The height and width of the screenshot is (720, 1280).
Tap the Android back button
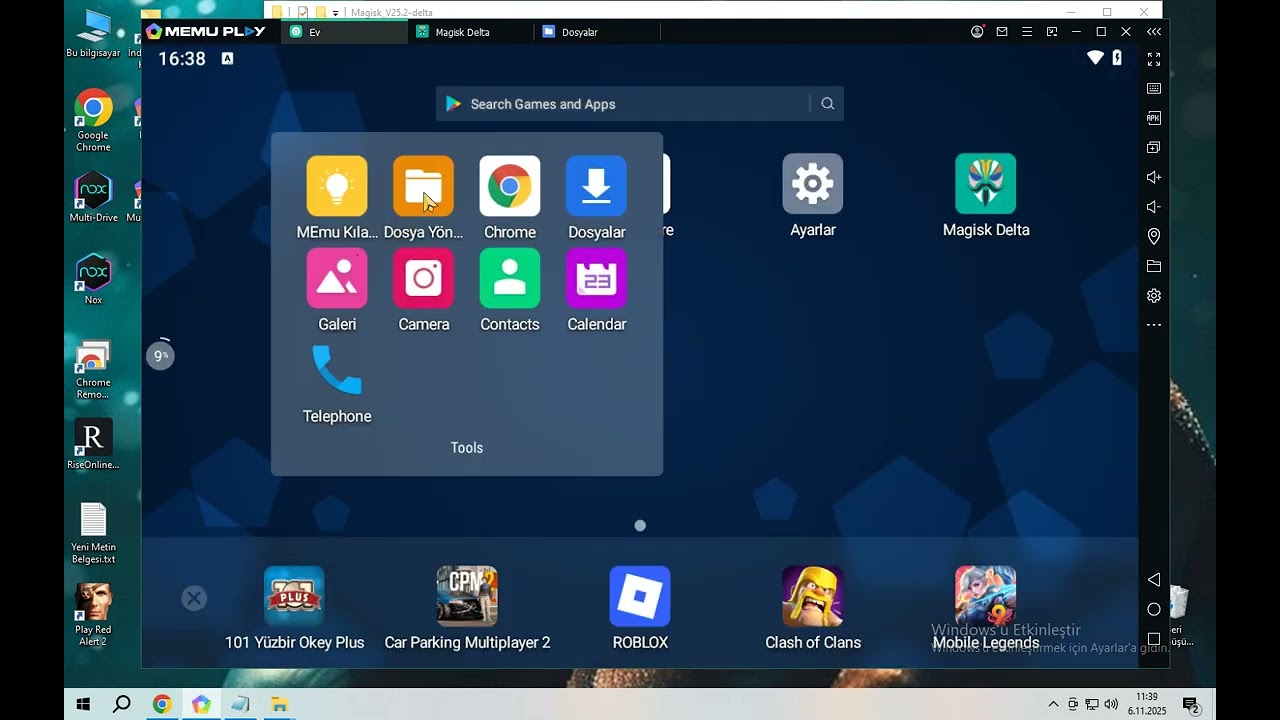[x=1154, y=580]
